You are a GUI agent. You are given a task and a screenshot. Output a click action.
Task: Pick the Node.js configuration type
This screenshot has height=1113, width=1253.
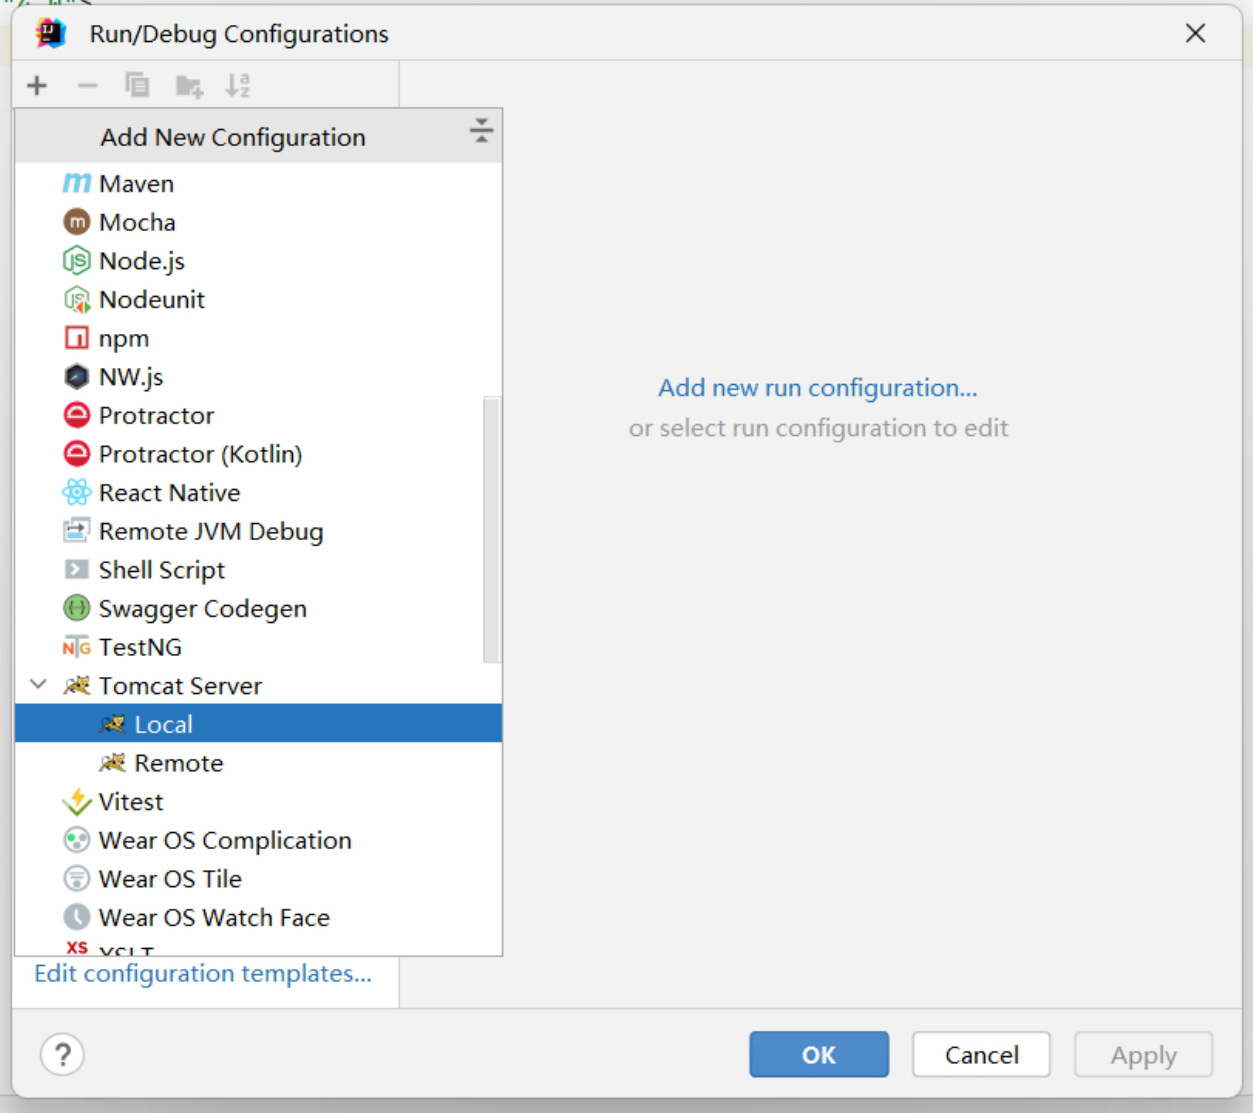pos(141,261)
